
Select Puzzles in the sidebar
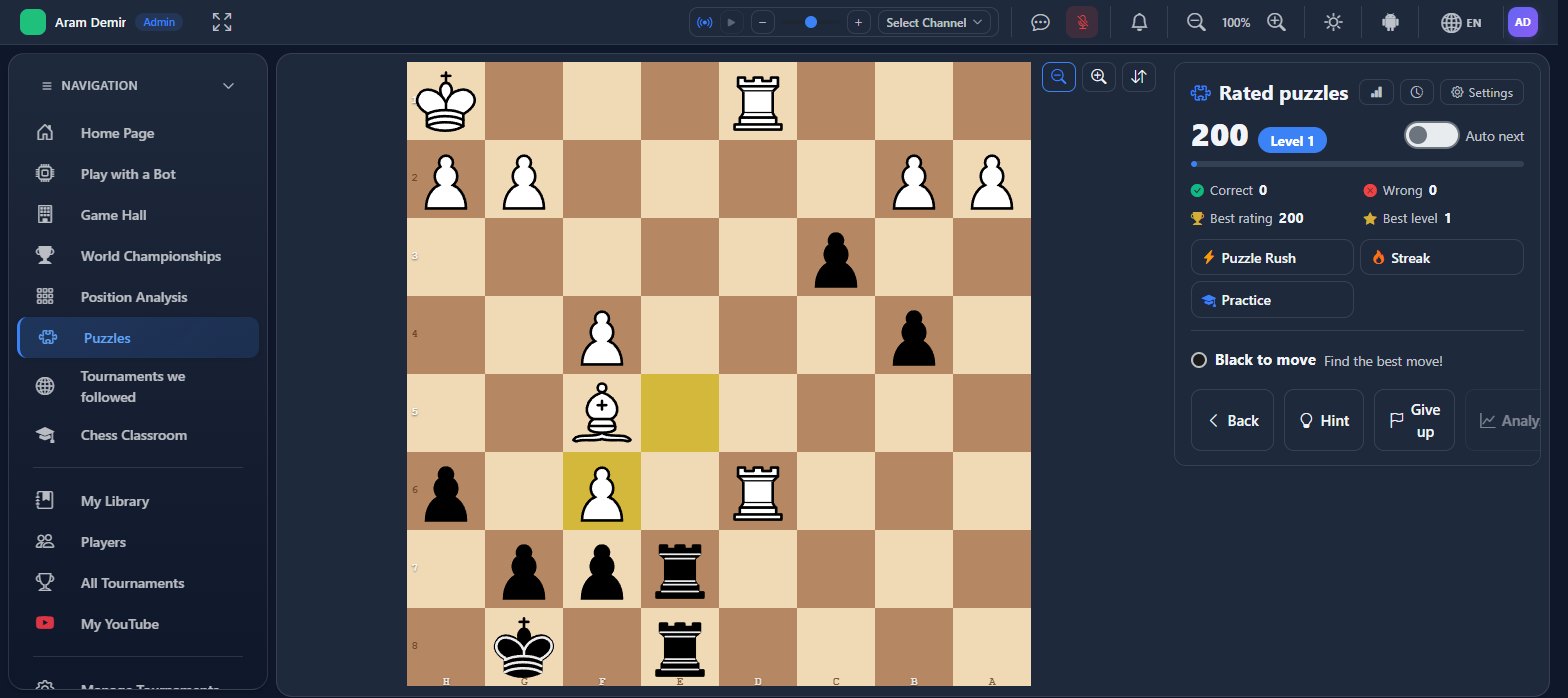[x=138, y=338]
